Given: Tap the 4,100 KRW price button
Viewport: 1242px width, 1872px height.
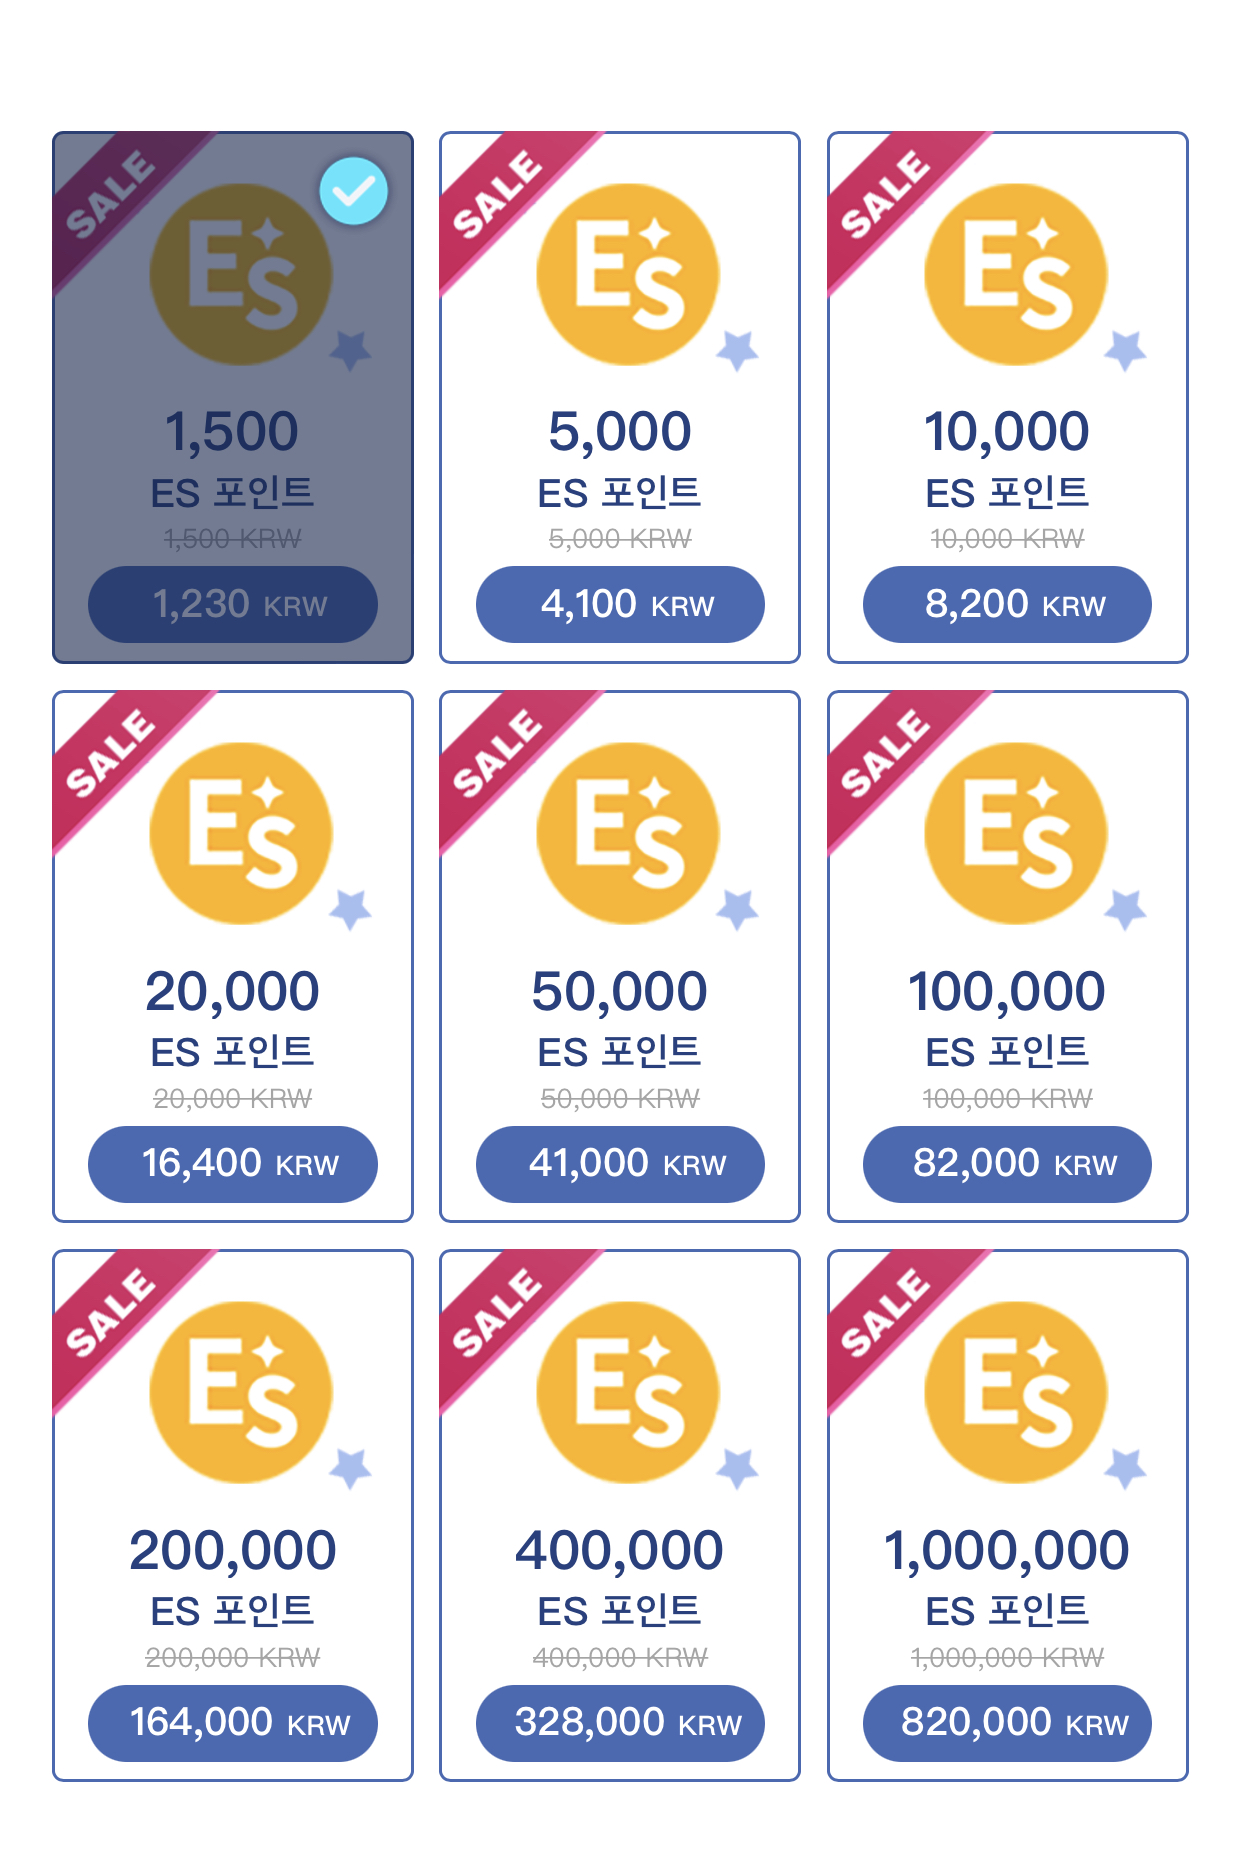Looking at the screenshot, I should tap(620, 604).
